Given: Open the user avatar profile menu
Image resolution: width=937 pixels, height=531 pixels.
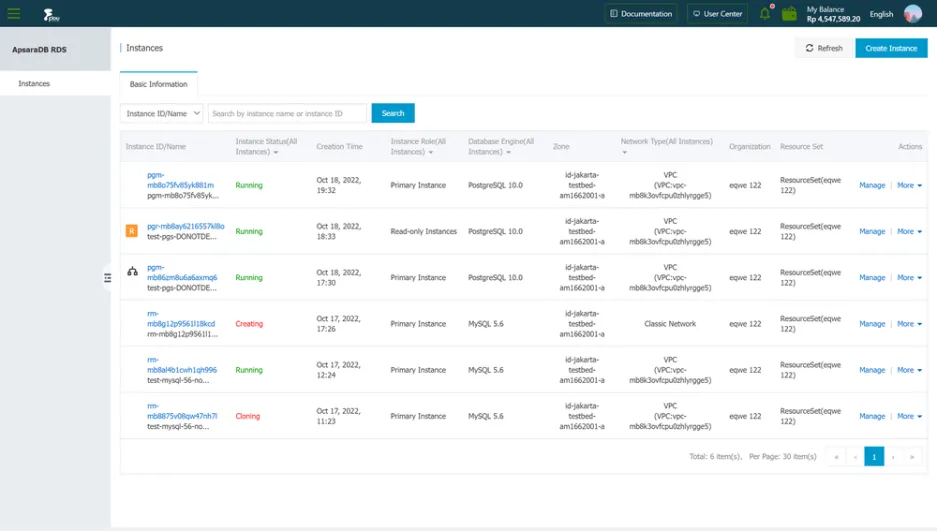Looking at the screenshot, I should pyautogui.click(x=912, y=14).
